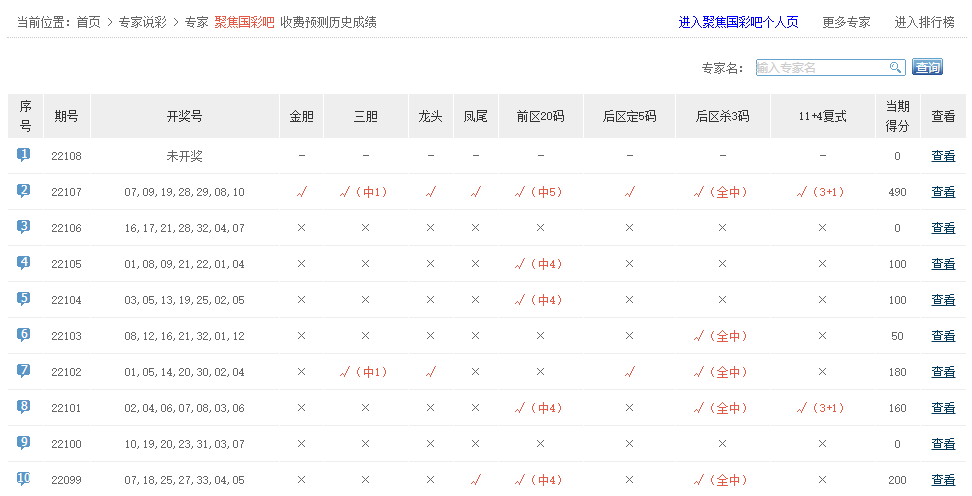Open the 进入排行榜 link

924,22
